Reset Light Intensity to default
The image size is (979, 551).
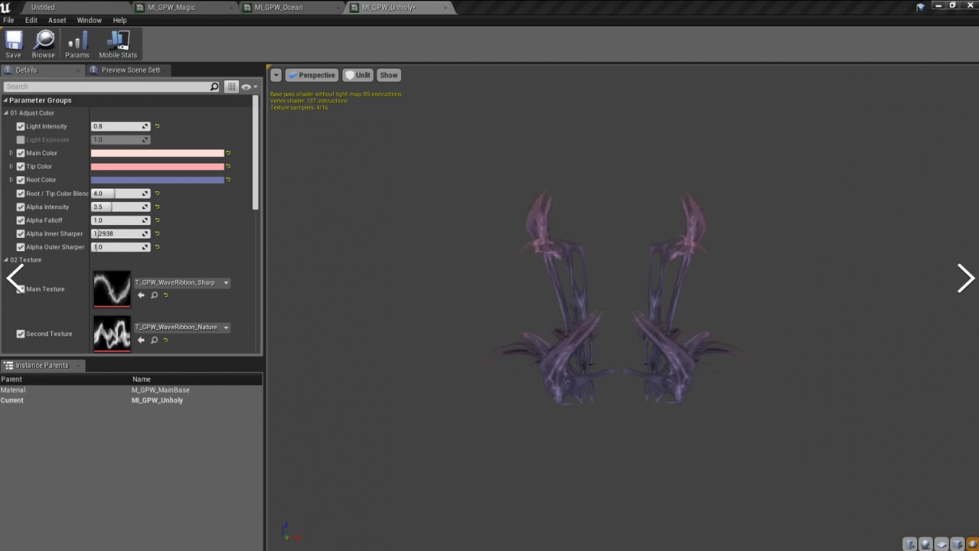(x=157, y=126)
